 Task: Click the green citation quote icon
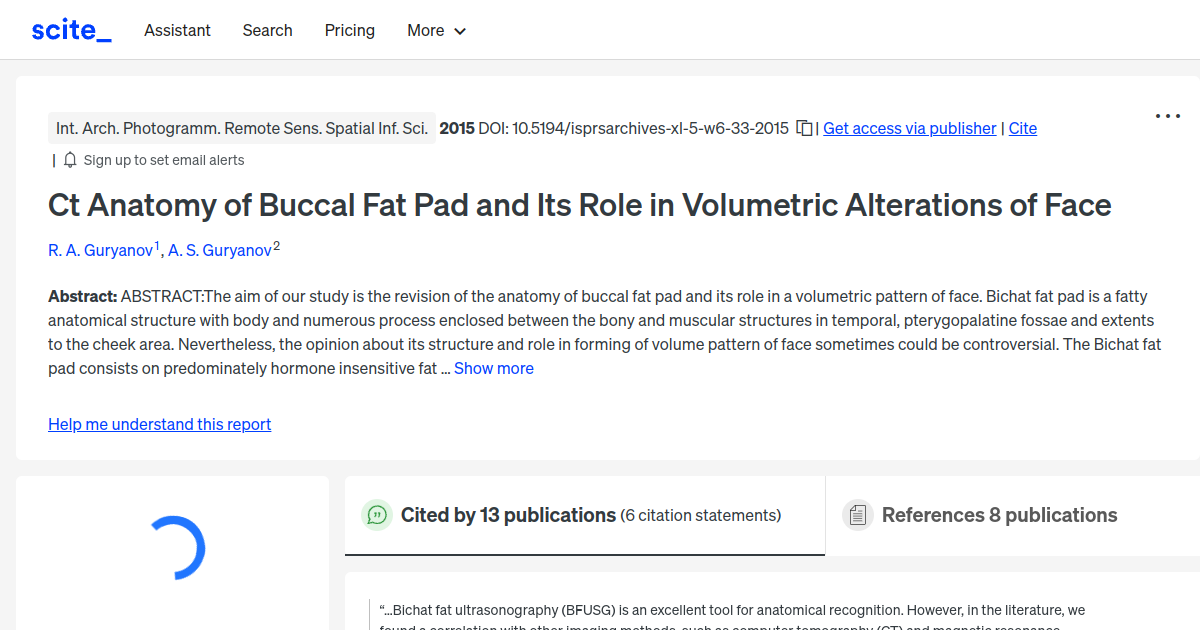377,514
